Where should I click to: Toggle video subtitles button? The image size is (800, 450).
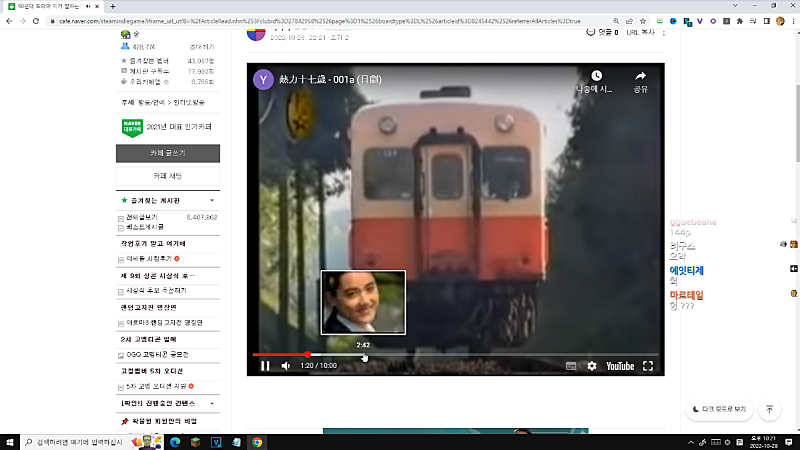pos(571,366)
